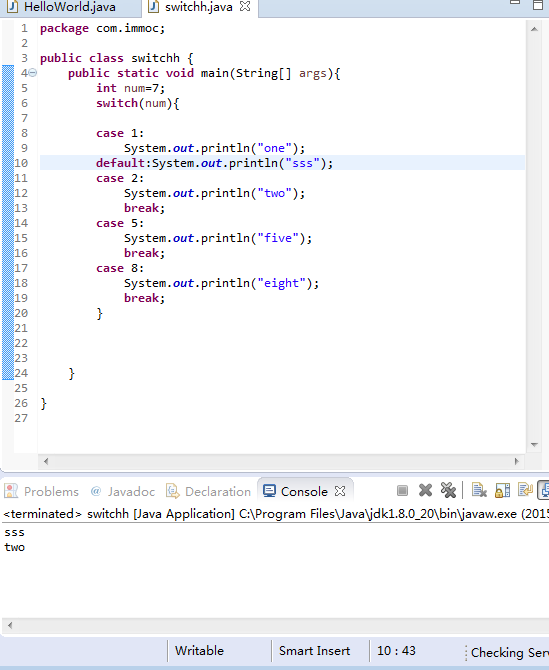This screenshot has height=670, width=549.
Task: Close the Console view tab
Action: coord(340,491)
